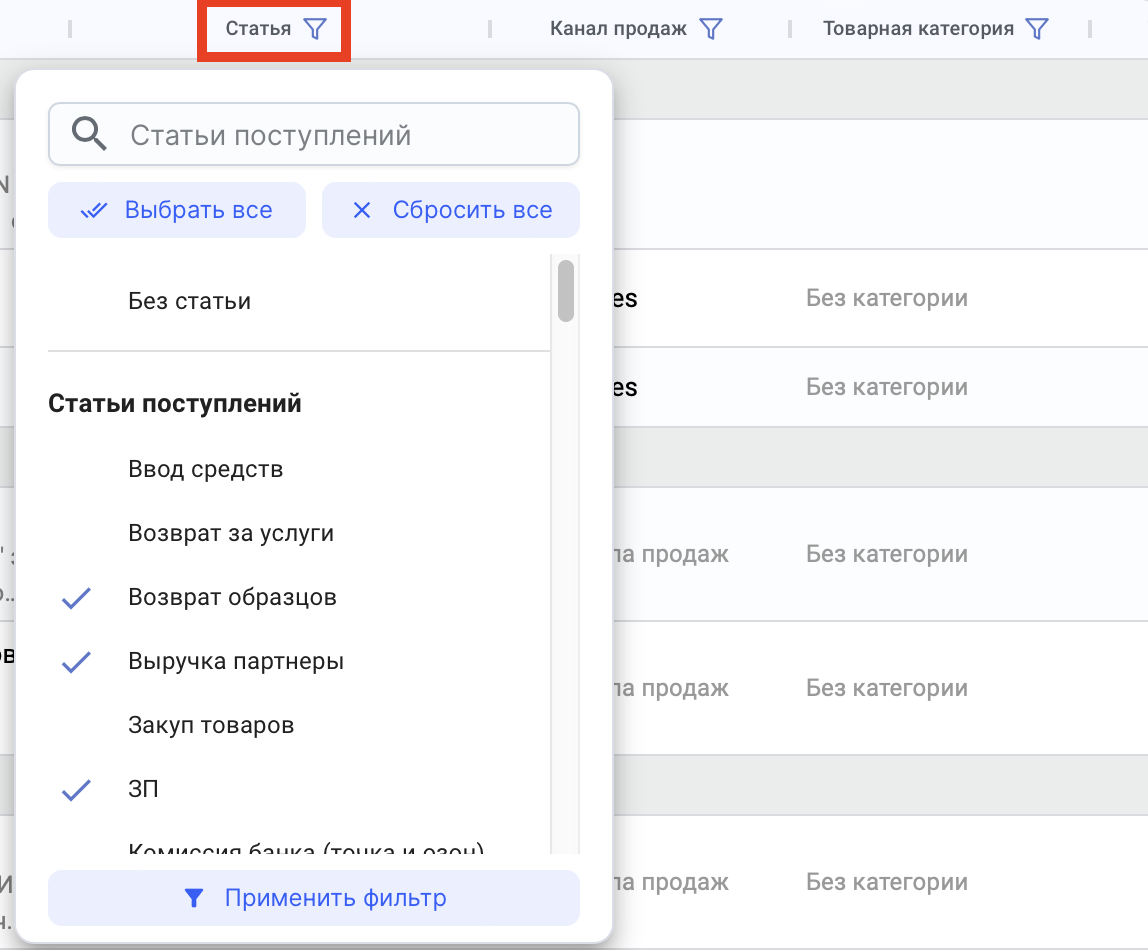Apply filter with the Применить фильтр button
The image size is (1148, 950).
click(x=334, y=899)
